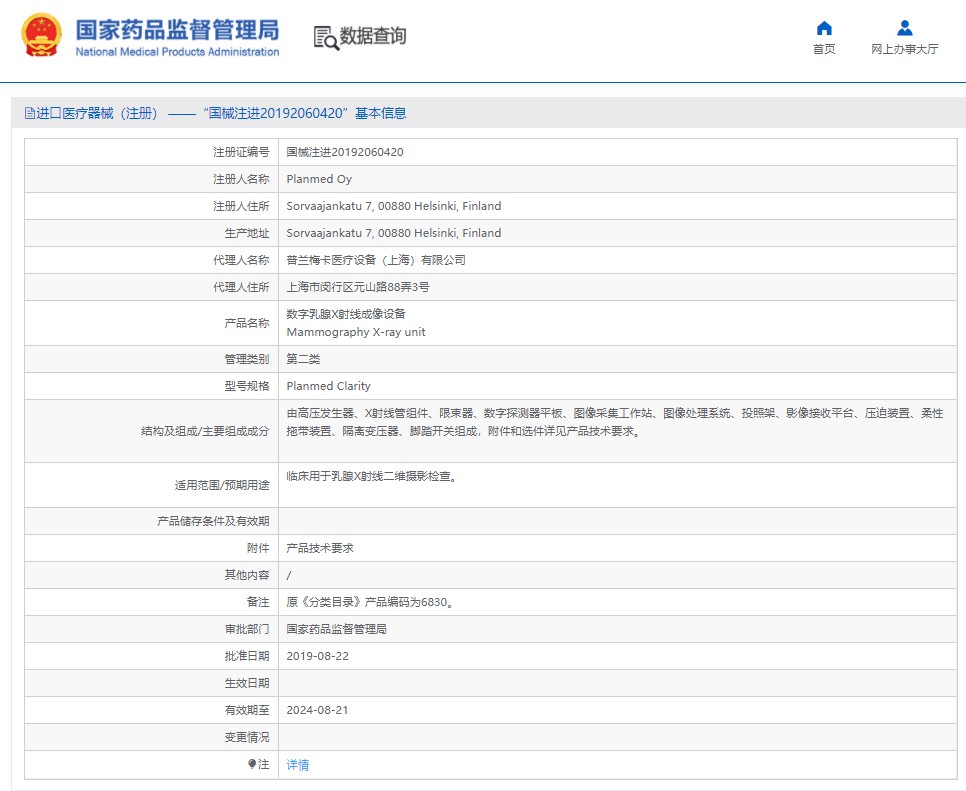Click the 第二类 management class value
966x791 pixels.
(x=303, y=359)
